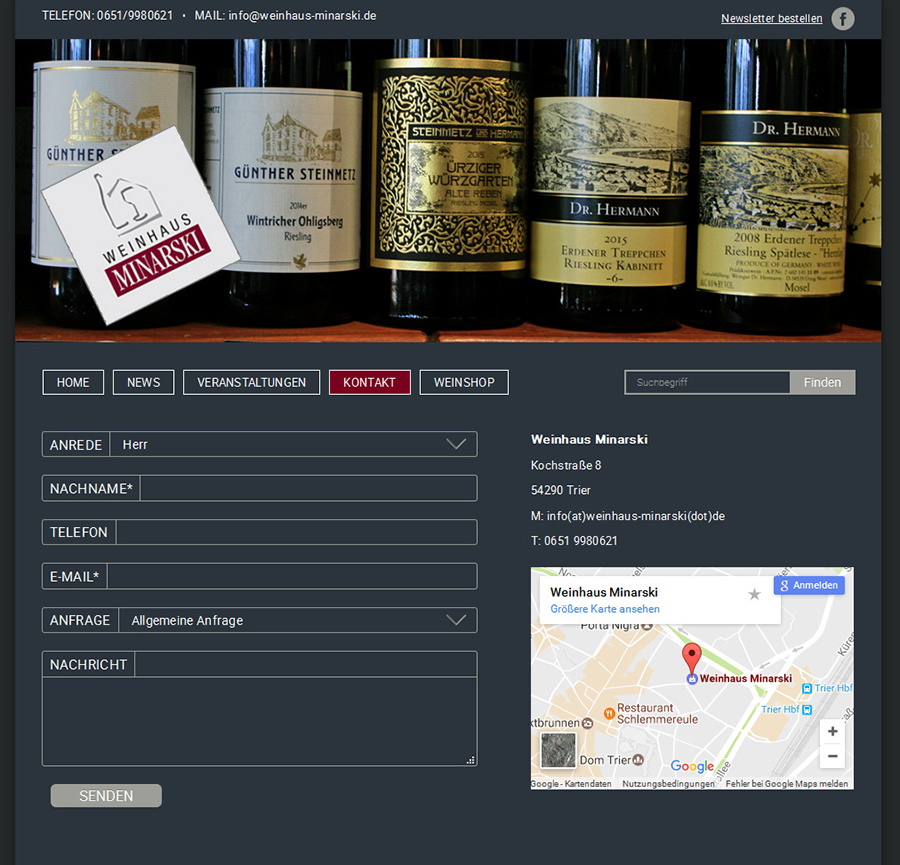Click into the Nachricht text area
Viewport: 900px width, 865px height.
[259, 722]
